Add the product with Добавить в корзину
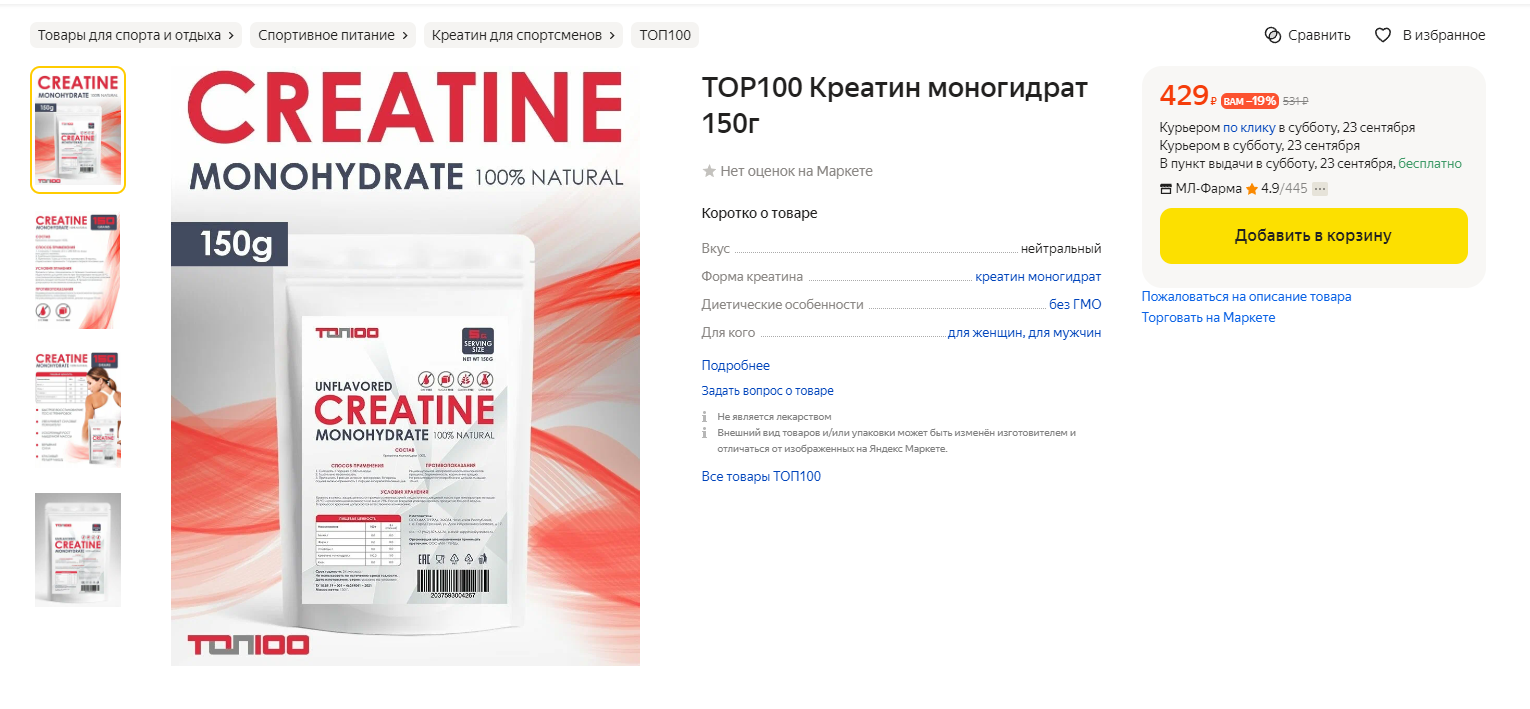 click(1313, 236)
